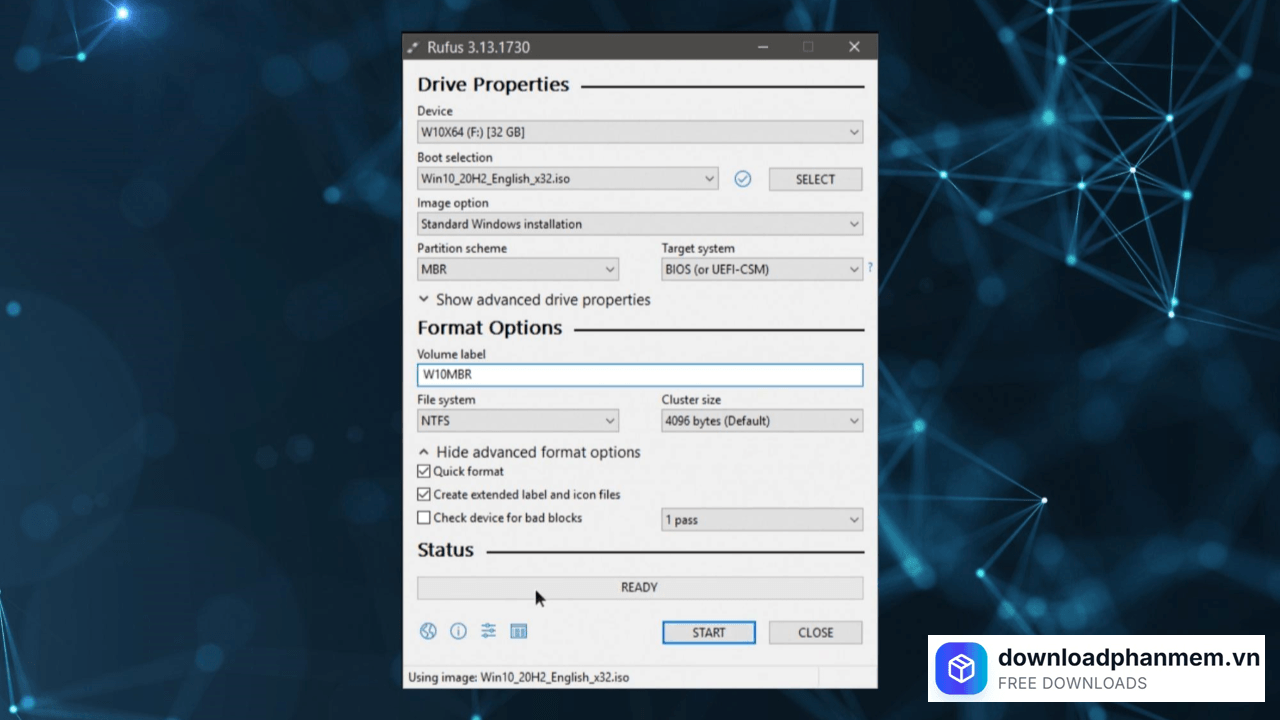Viewport: 1280px width, 720px height.
Task: Click the 'Using image' status bar text
Action: click(519, 677)
